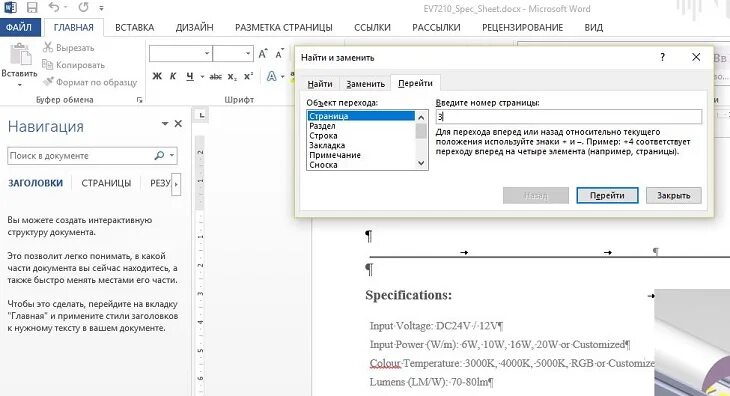Click the tab stop selector ruler icon

tap(201, 114)
